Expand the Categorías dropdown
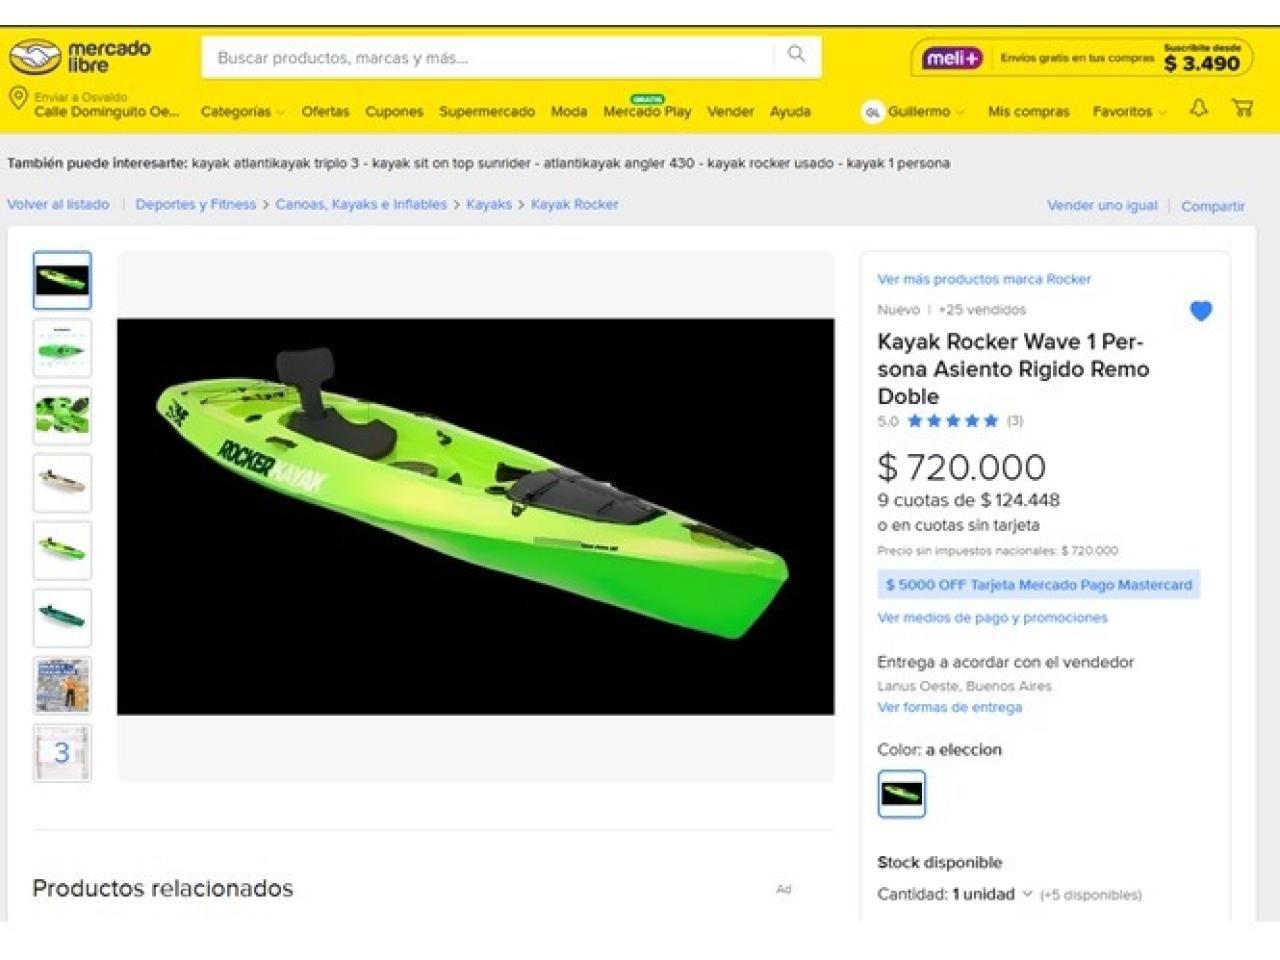The width and height of the screenshot is (1280, 960). click(243, 111)
